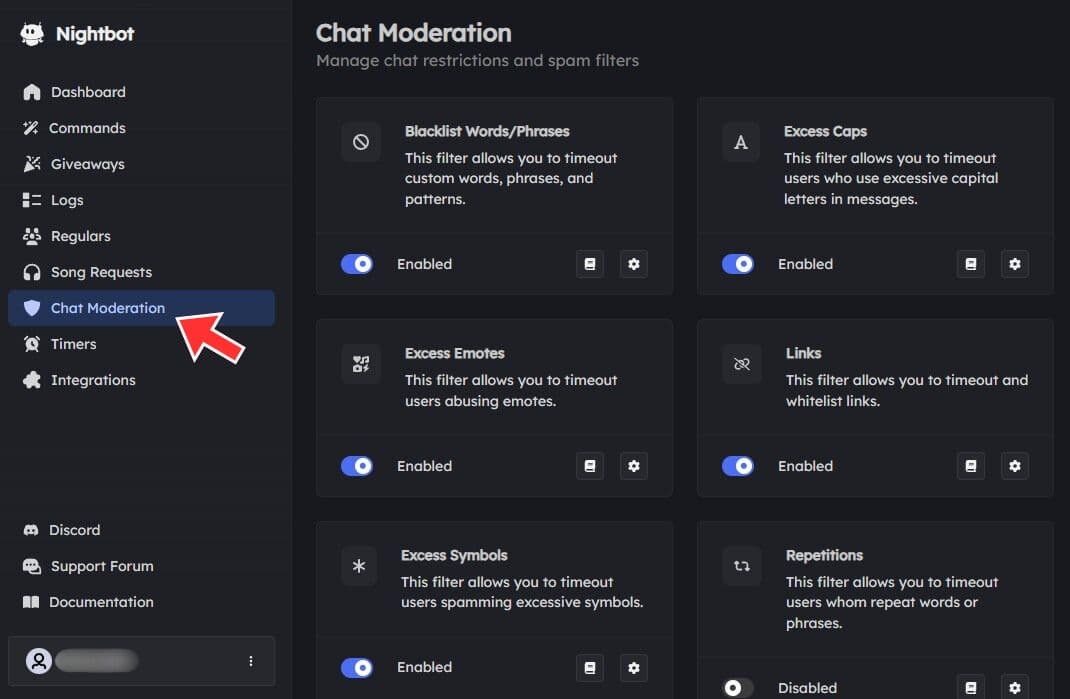The height and width of the screenshot is (699, 1070).
Task: Open the Documentation link in sidebar
Action: point(101,602)
